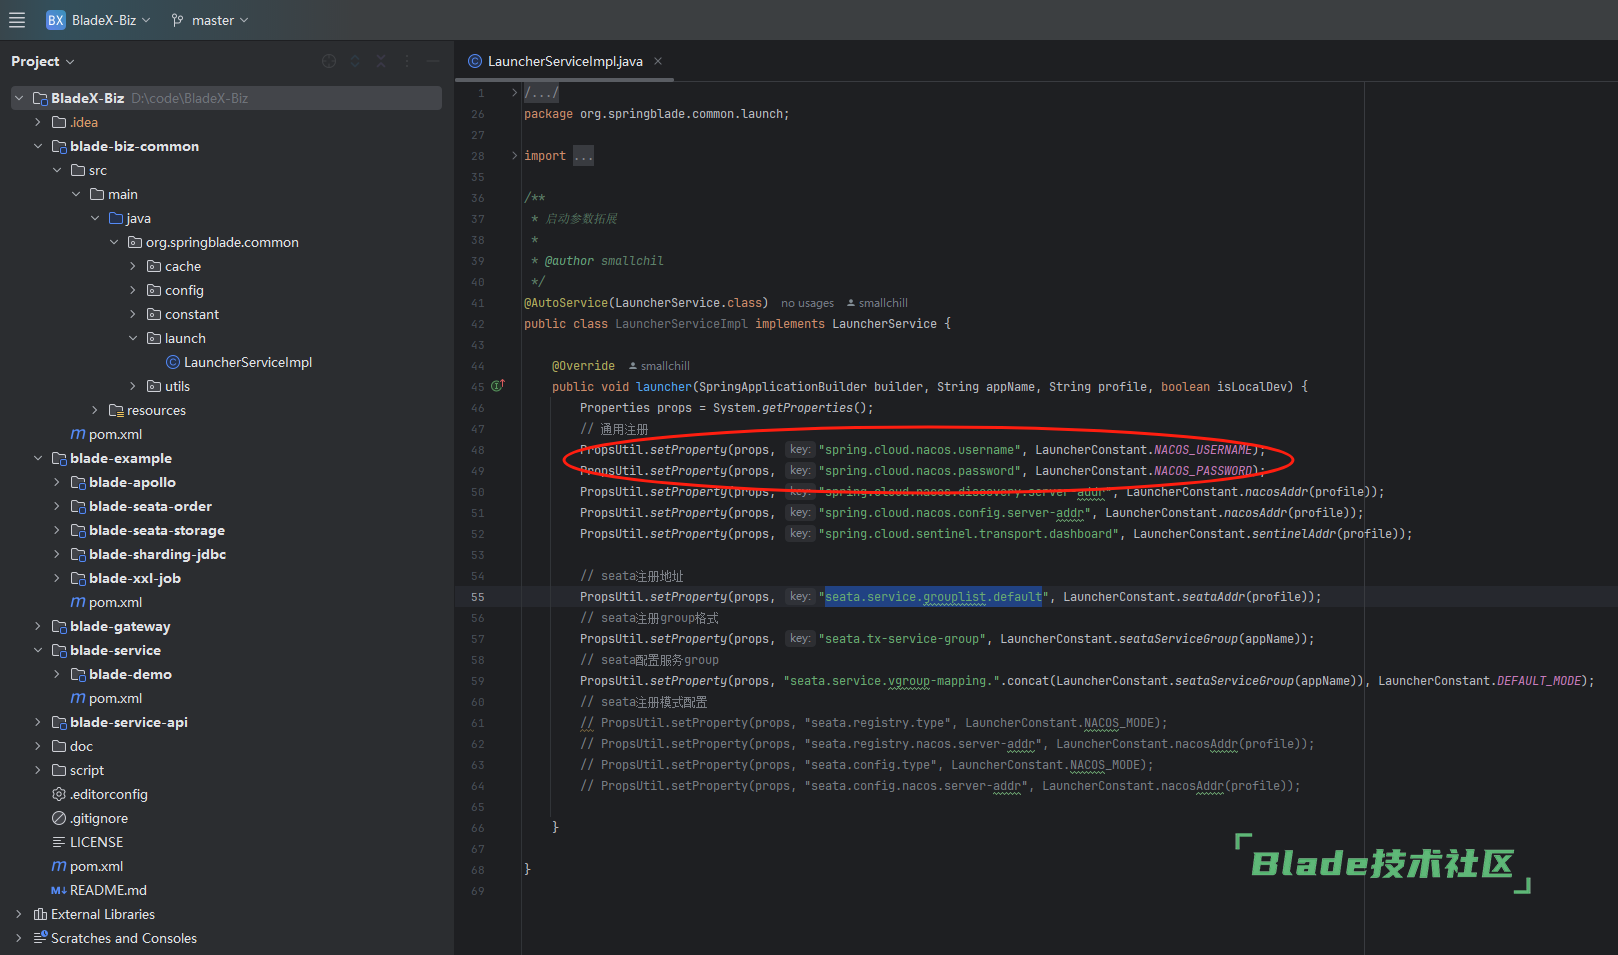Expand the resources folder
1618x955 pixels.
tap(95, 410)
